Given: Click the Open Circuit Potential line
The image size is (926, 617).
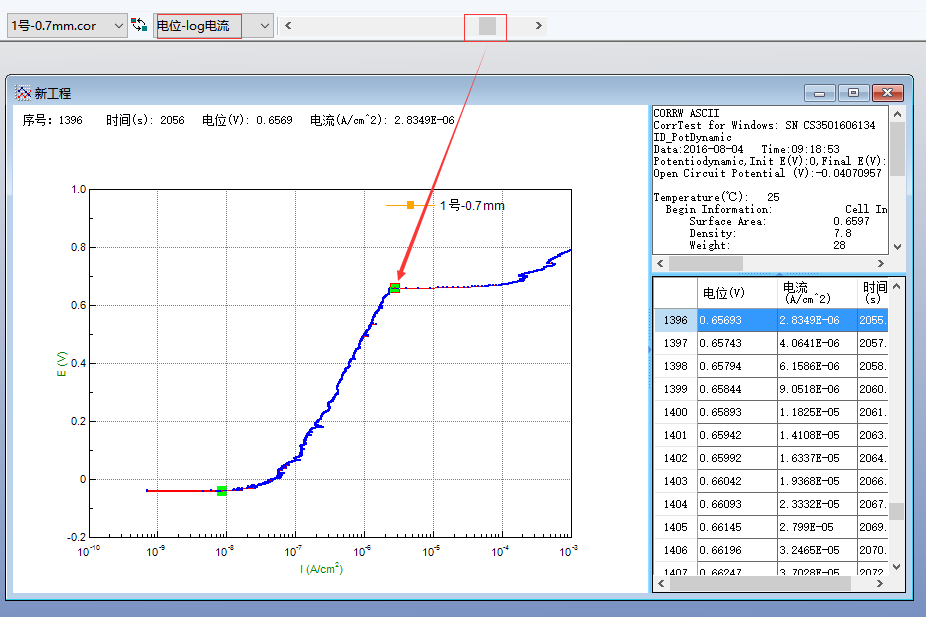Looking at the screenshot, I should click(x=767, y=173).
